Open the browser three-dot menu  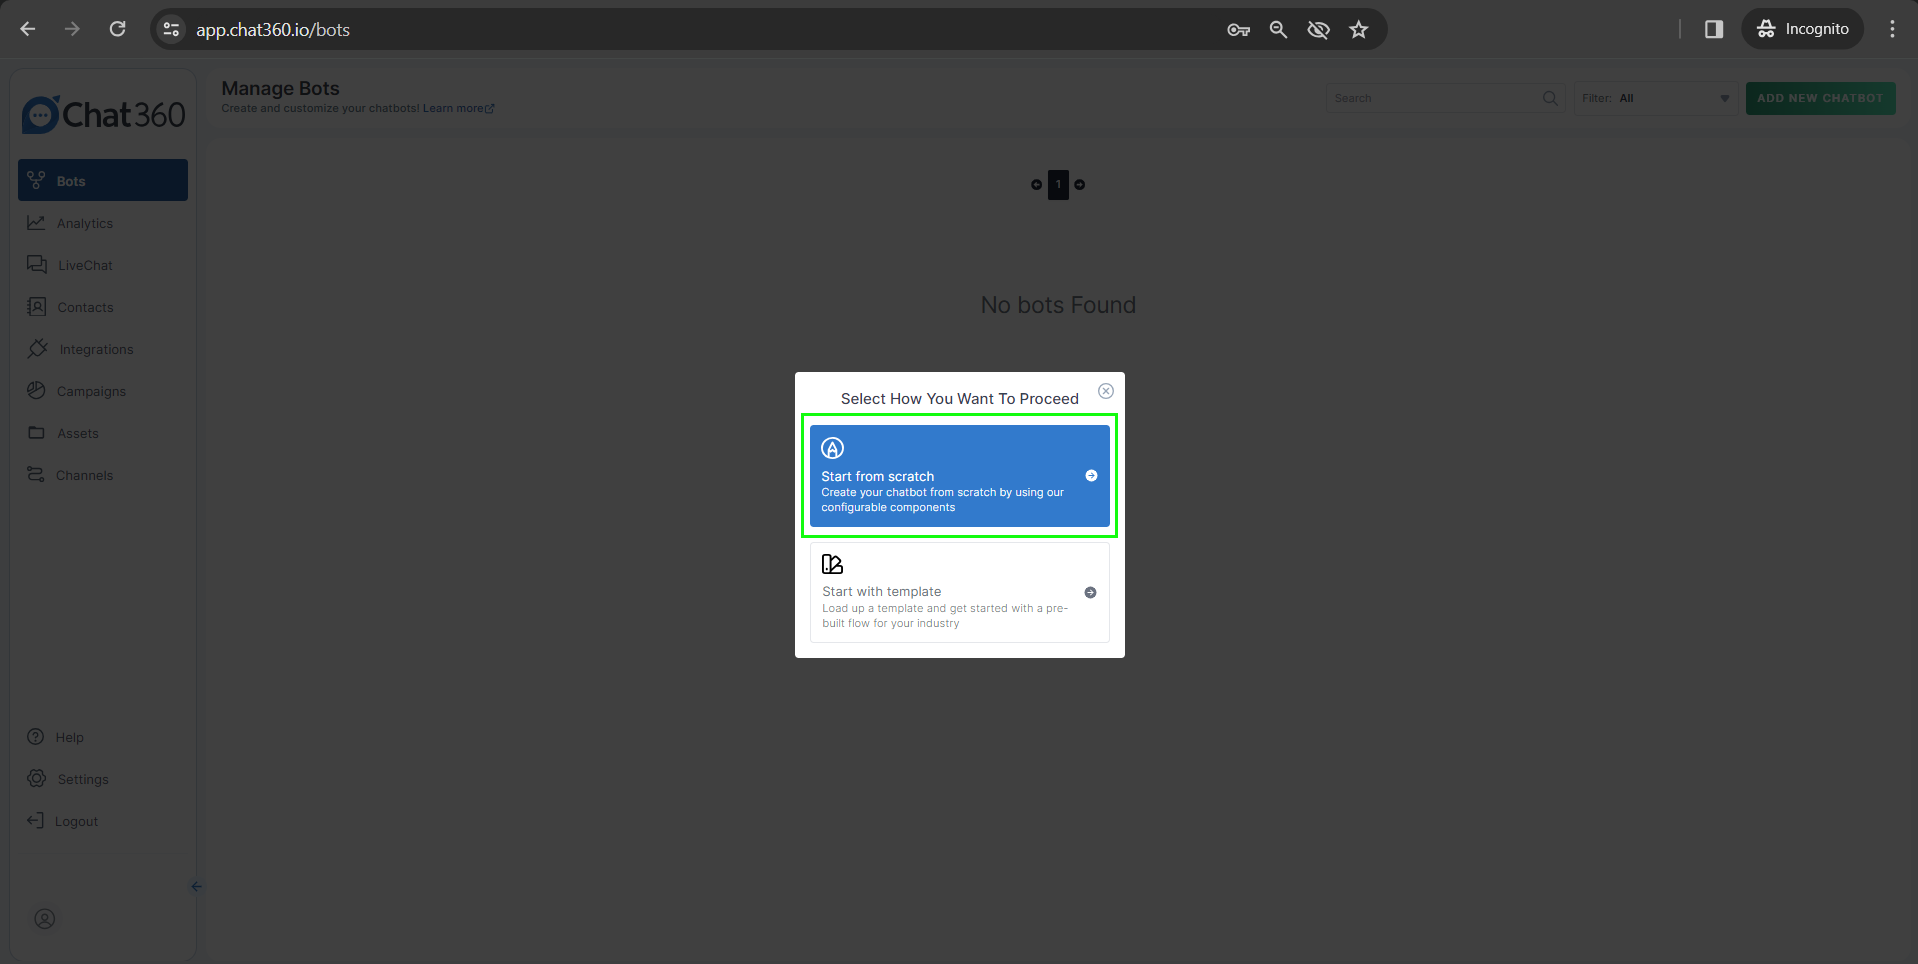tap(1892, 29)
